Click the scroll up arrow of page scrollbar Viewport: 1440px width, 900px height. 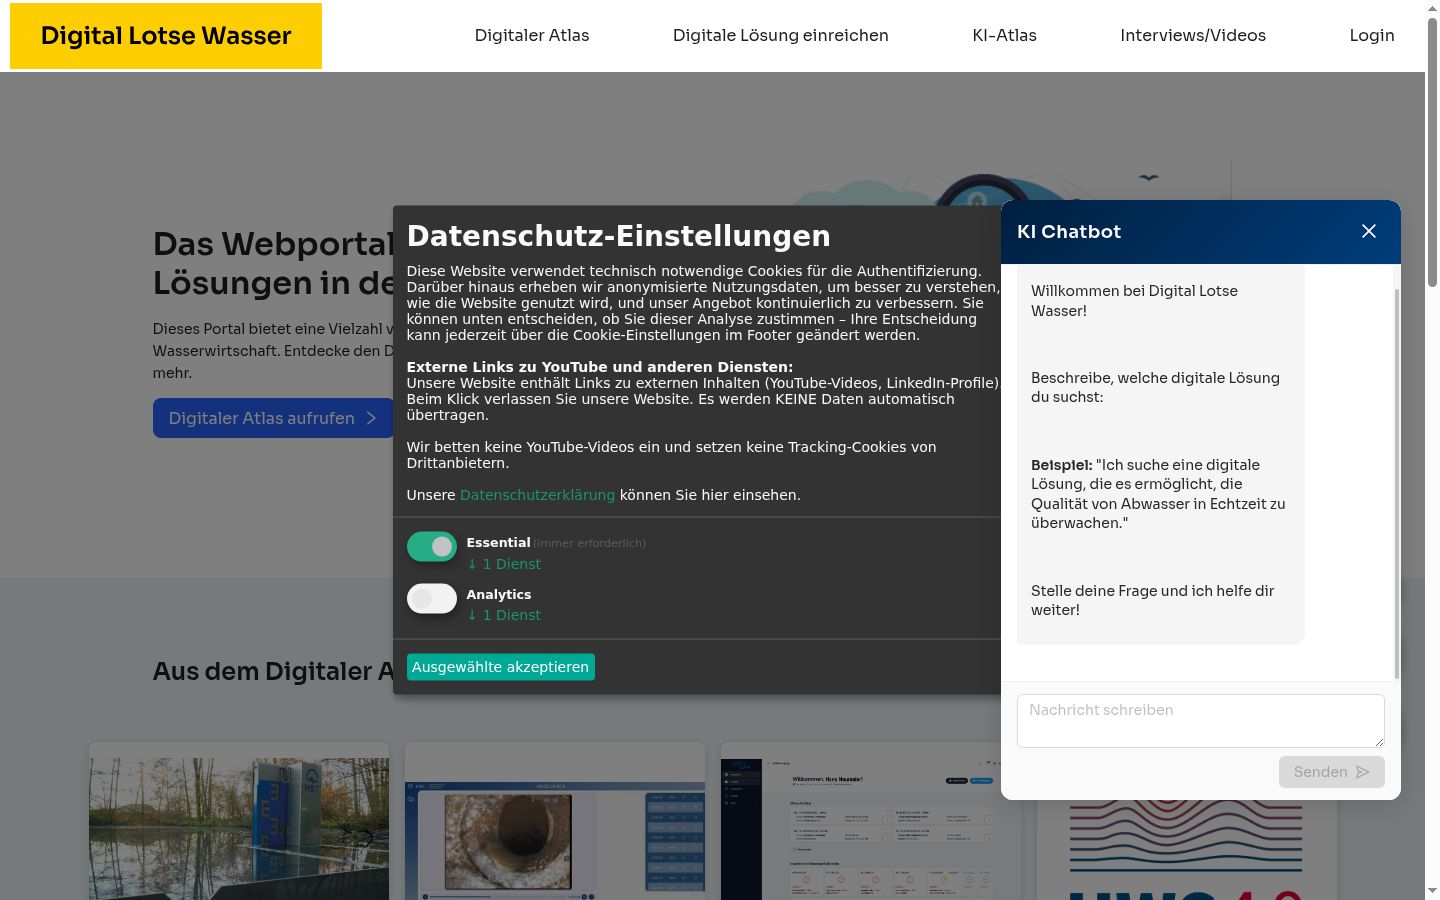pos(1432,8)
